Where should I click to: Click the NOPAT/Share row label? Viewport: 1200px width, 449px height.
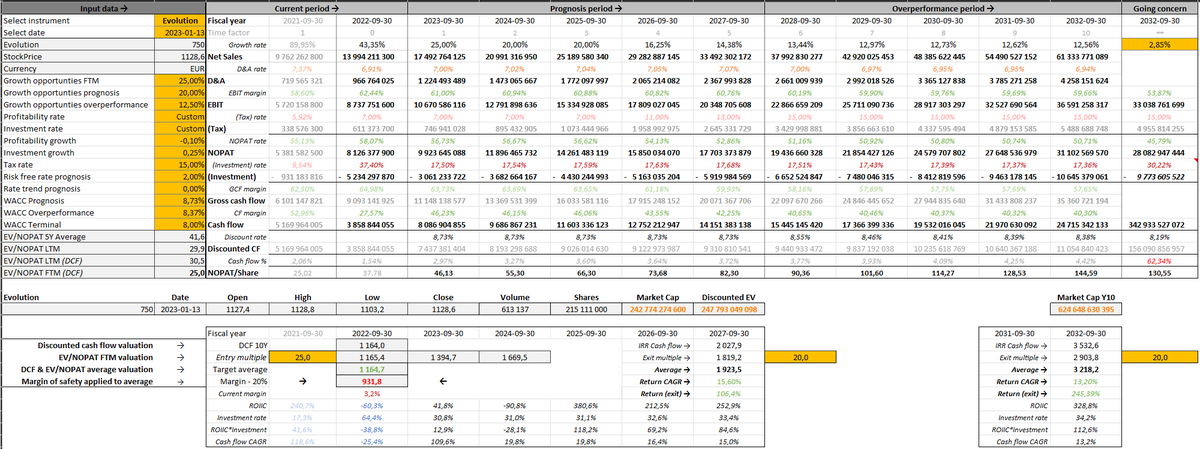coord(232,271)
